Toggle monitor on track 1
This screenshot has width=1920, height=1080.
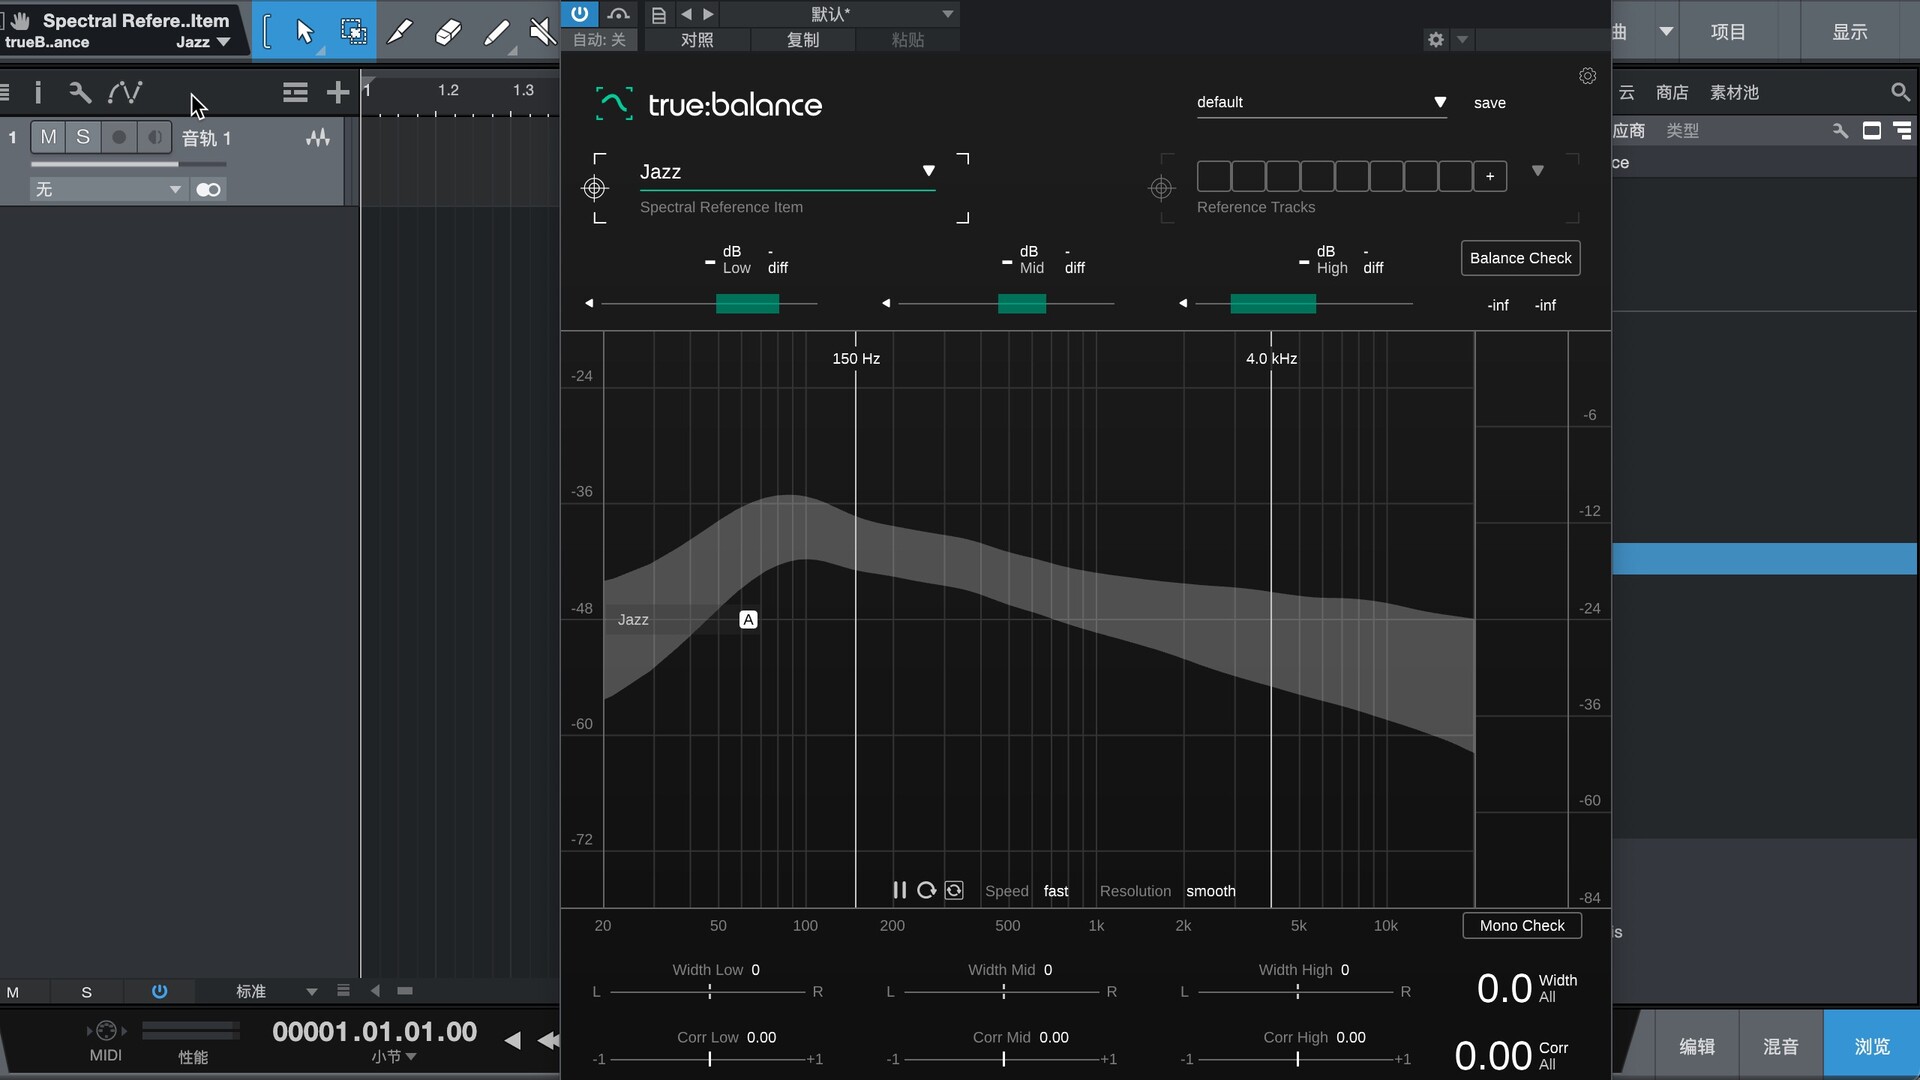pyautogui.click(x=155, y=137)
